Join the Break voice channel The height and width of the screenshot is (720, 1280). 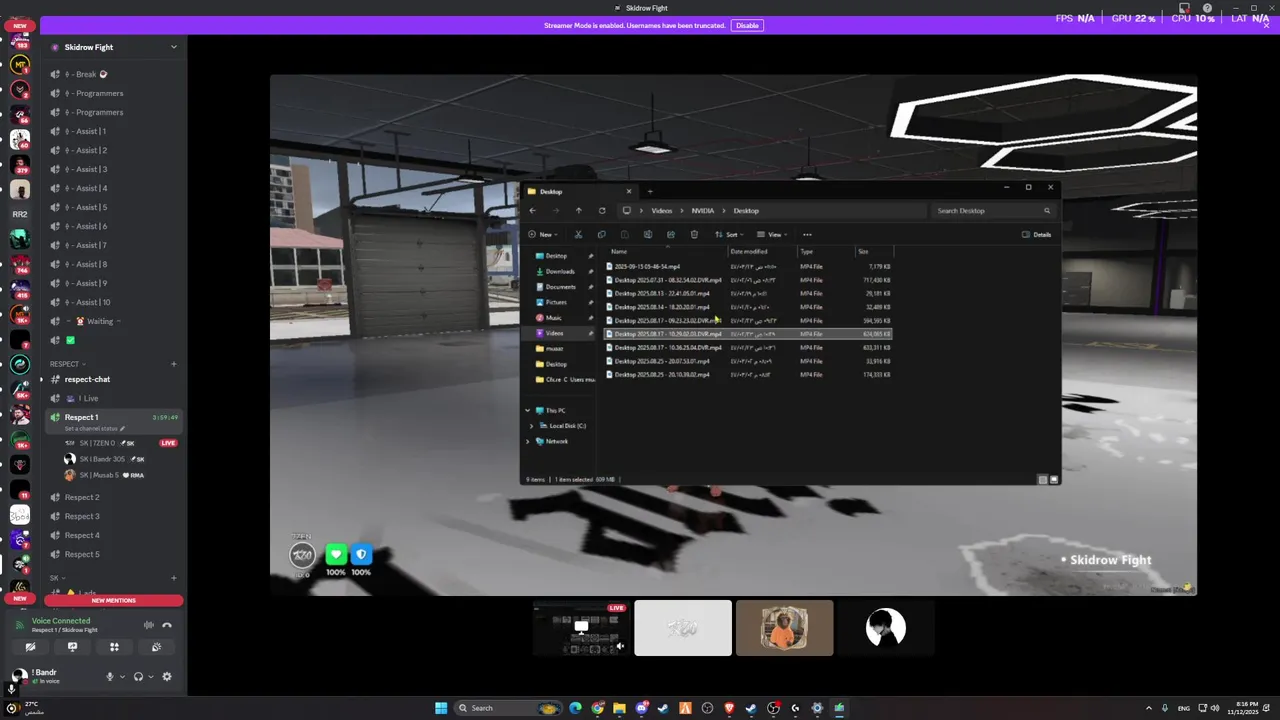coord(113,74)
